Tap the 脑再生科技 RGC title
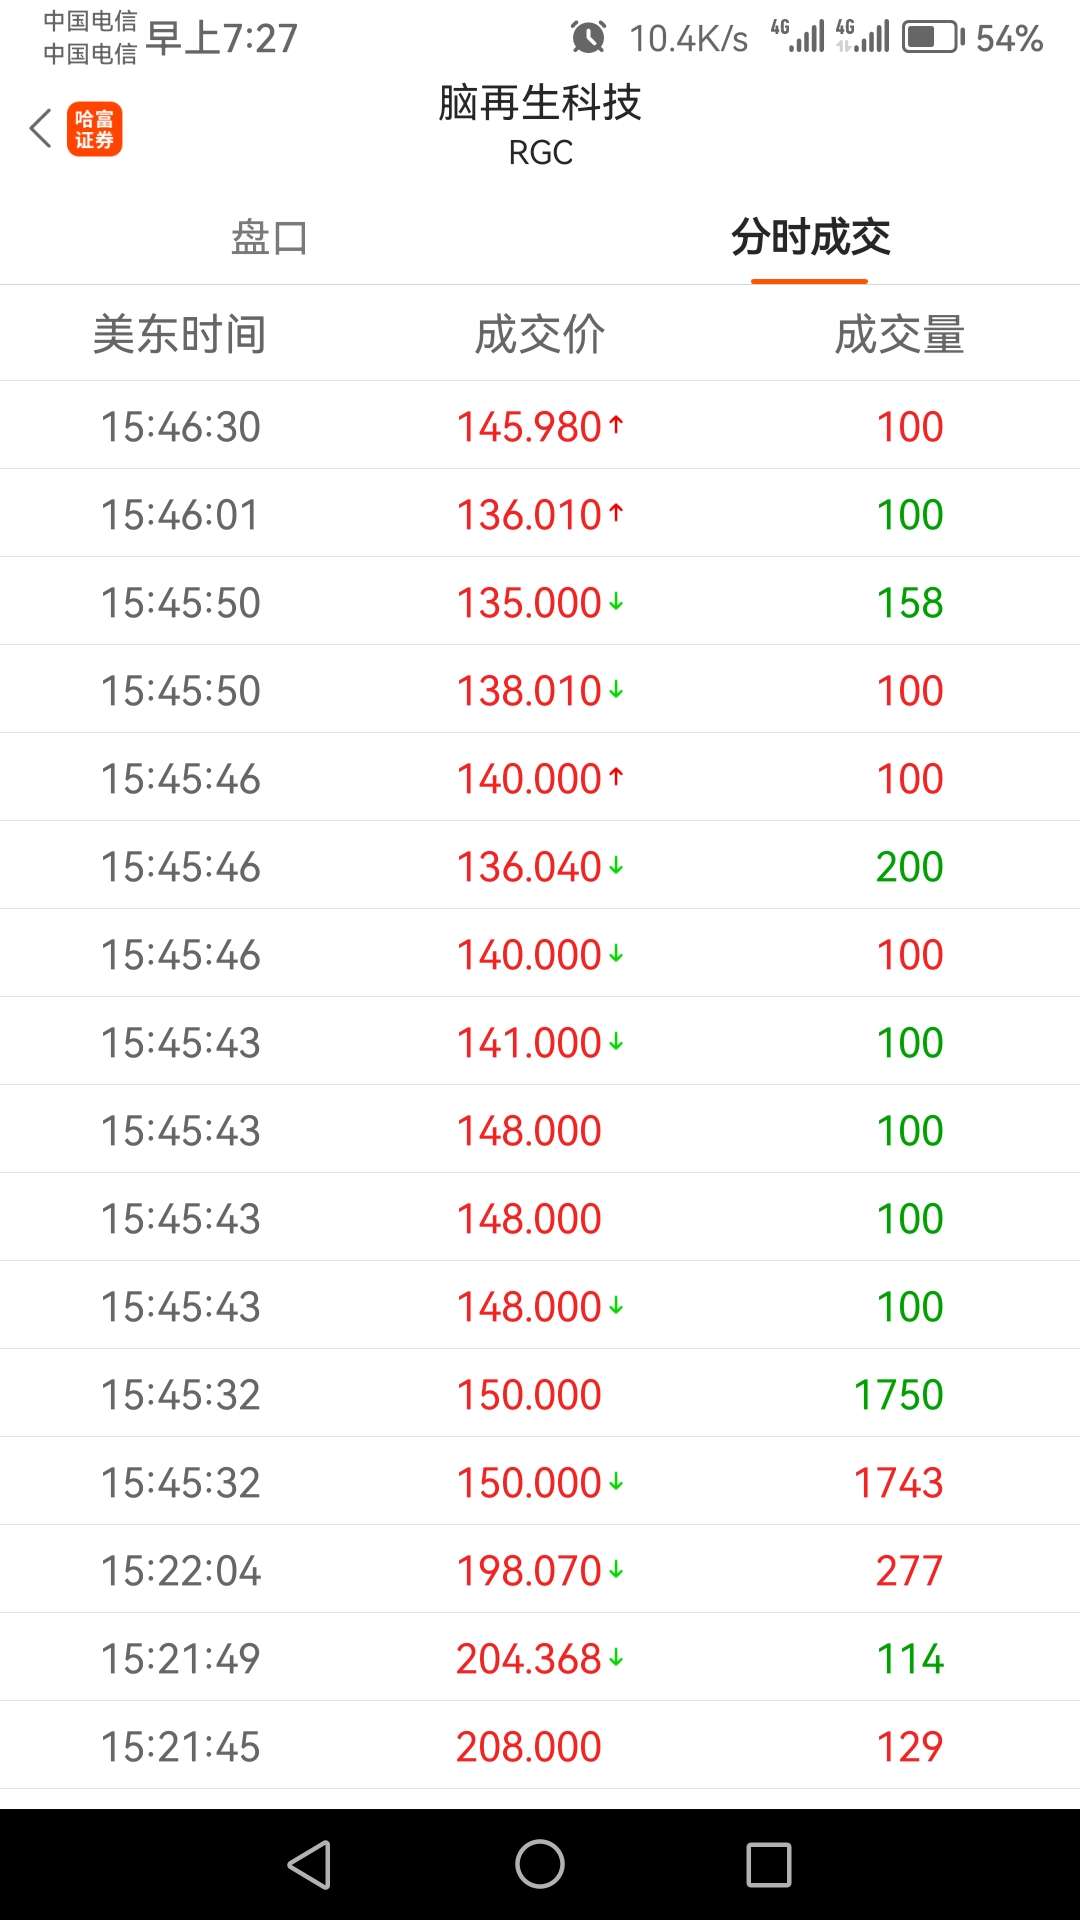Viewport: 1080px width, 1920px height. point(540,125)
